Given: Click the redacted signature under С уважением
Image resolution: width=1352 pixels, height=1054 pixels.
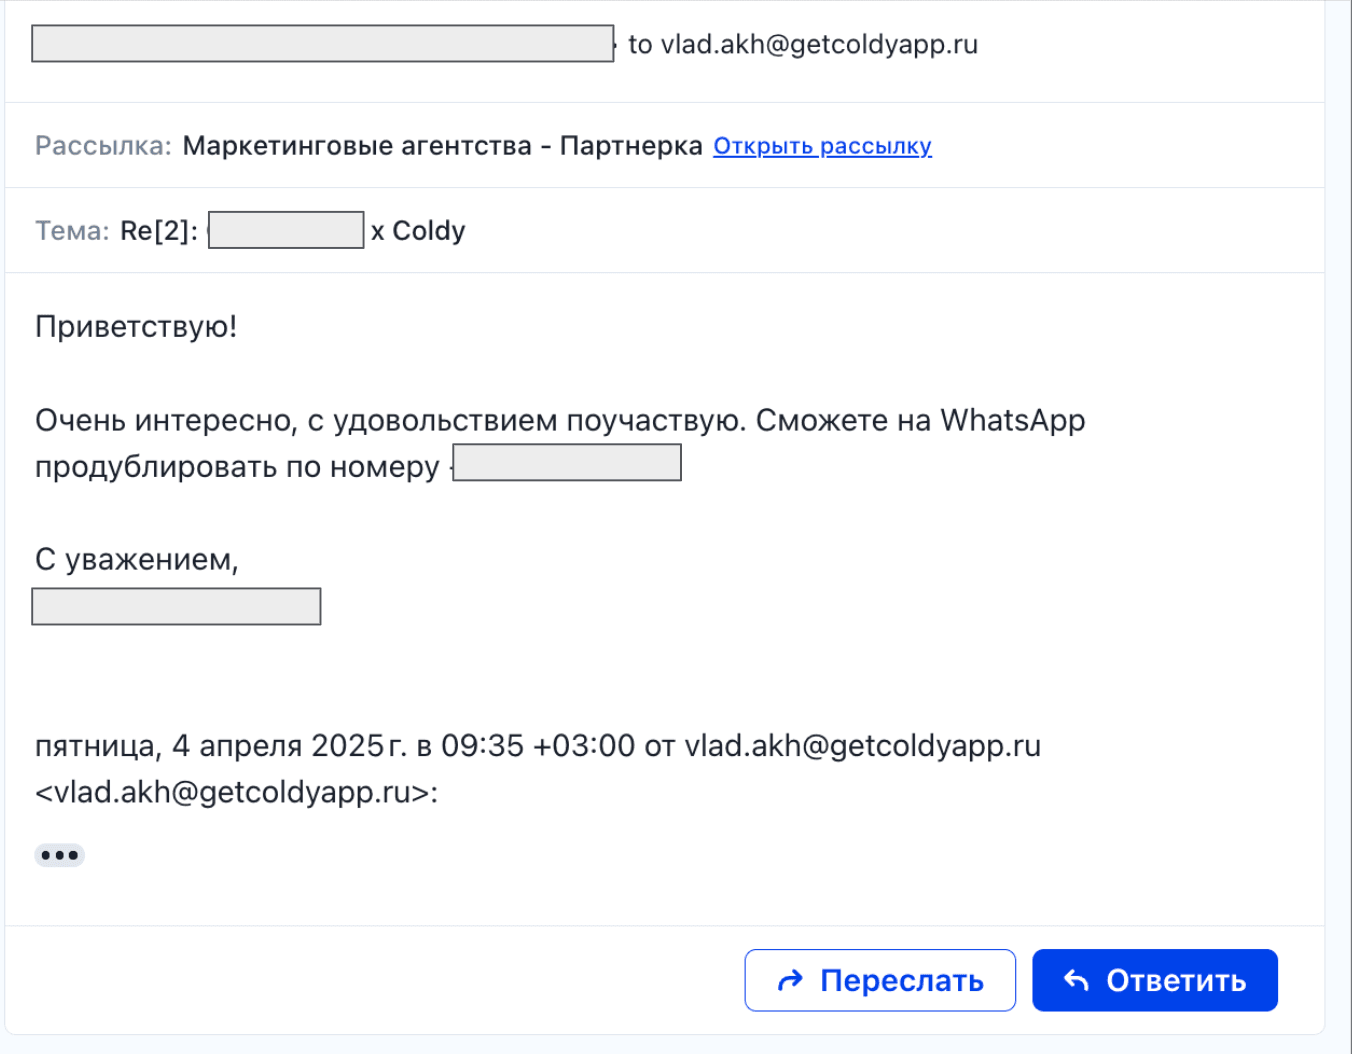Looking at the screenshot, I should (176, 606).
